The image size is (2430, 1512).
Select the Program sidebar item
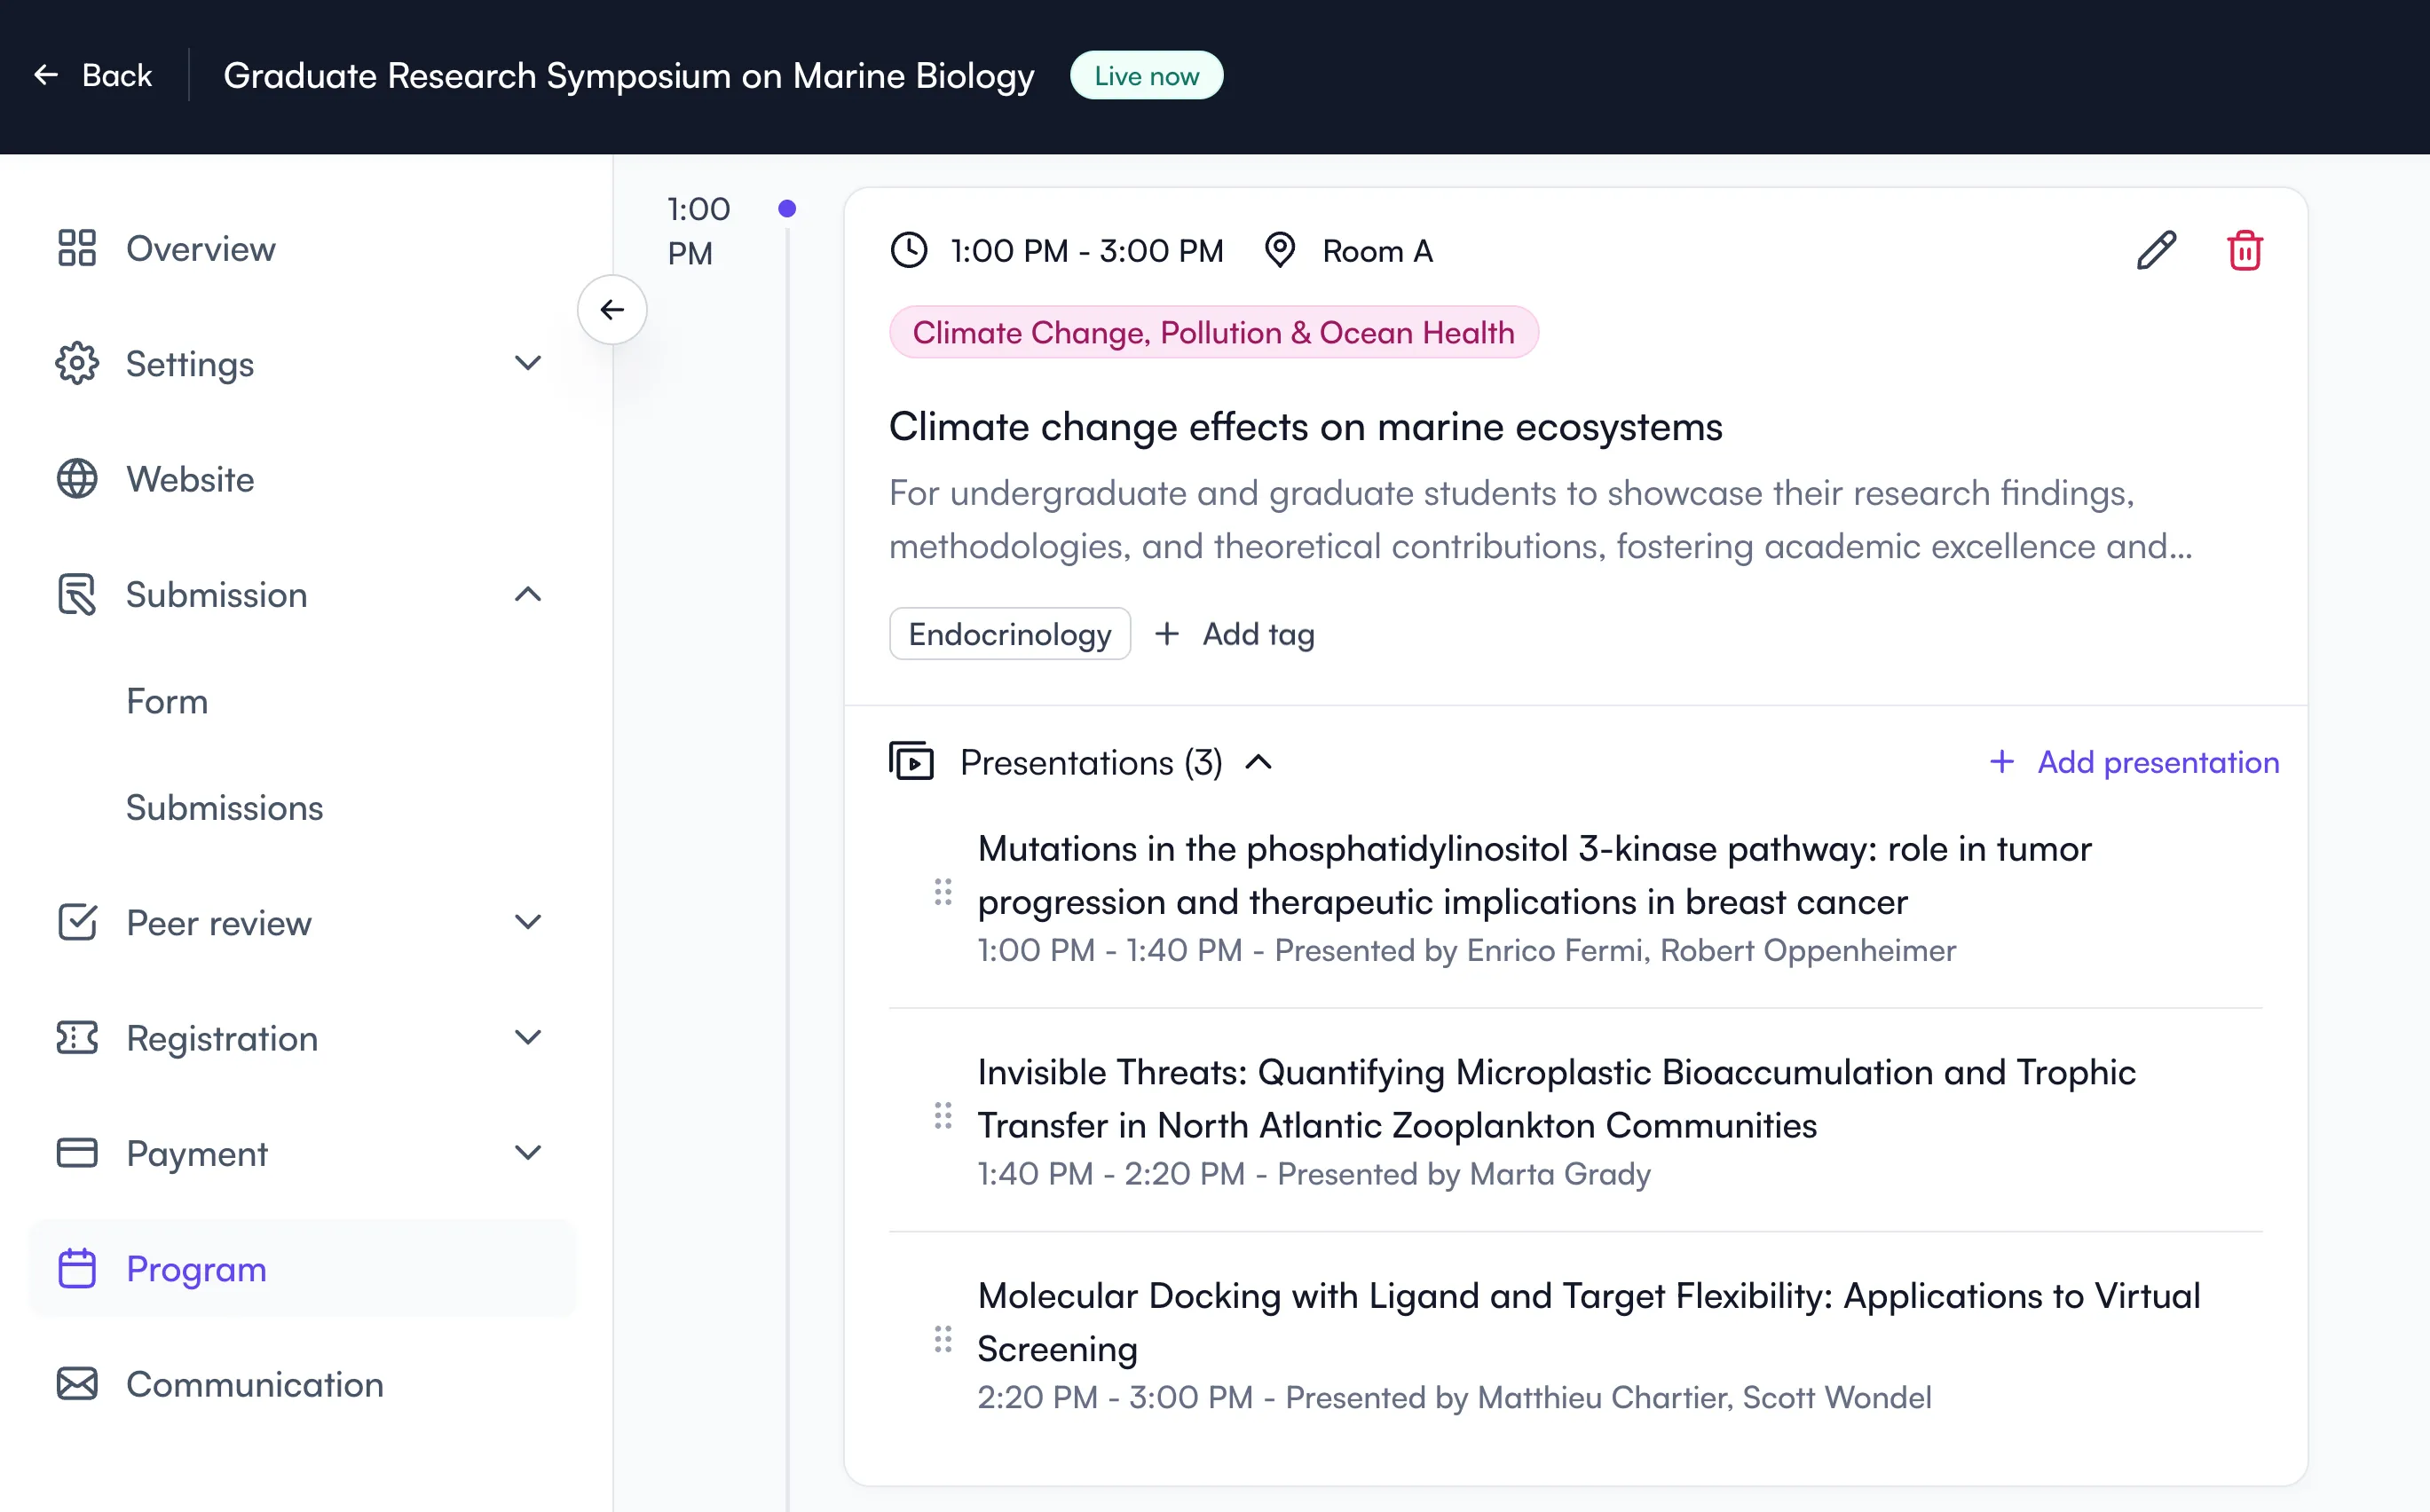[303, 1268]
